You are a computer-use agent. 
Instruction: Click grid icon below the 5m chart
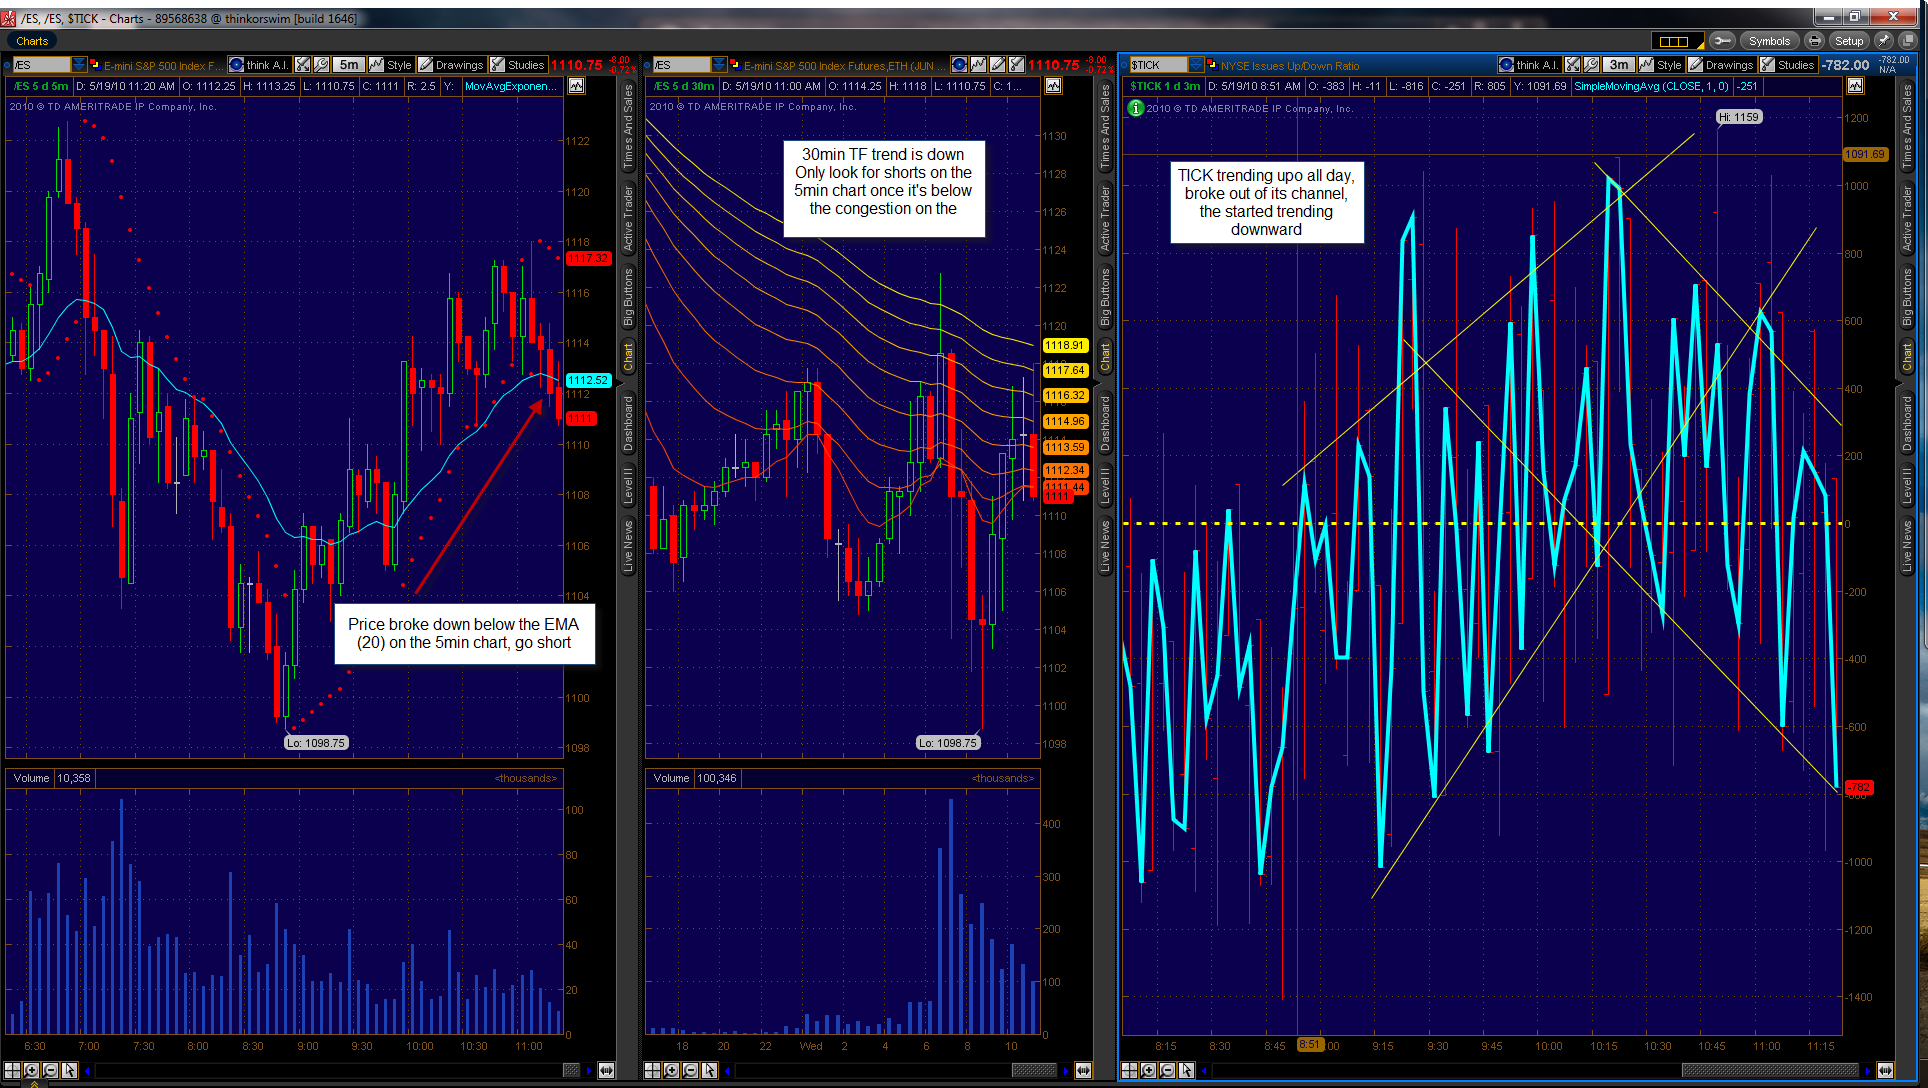[x=12, y=1070]
